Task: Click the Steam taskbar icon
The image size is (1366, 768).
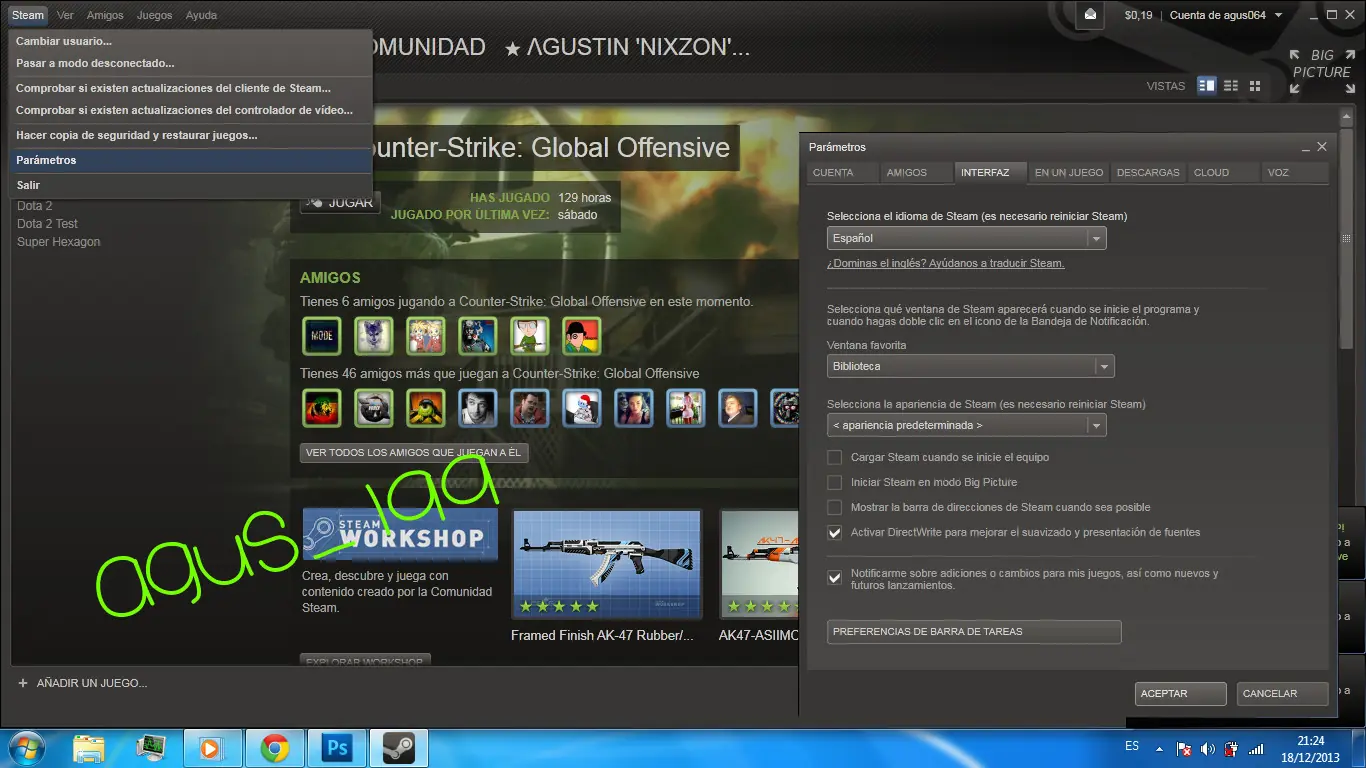Action: click(x=399, y=748)
